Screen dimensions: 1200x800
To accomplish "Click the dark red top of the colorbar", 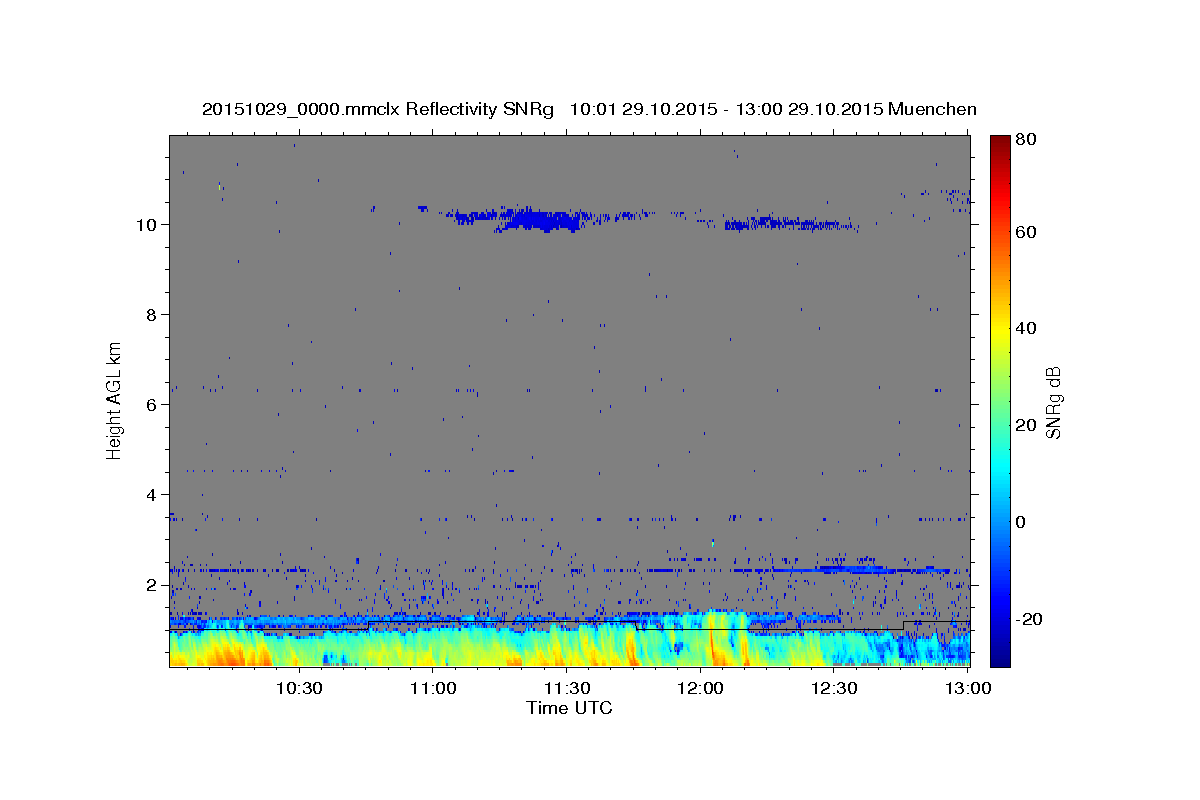I will pyautogui.click(x=1000, y=143).
